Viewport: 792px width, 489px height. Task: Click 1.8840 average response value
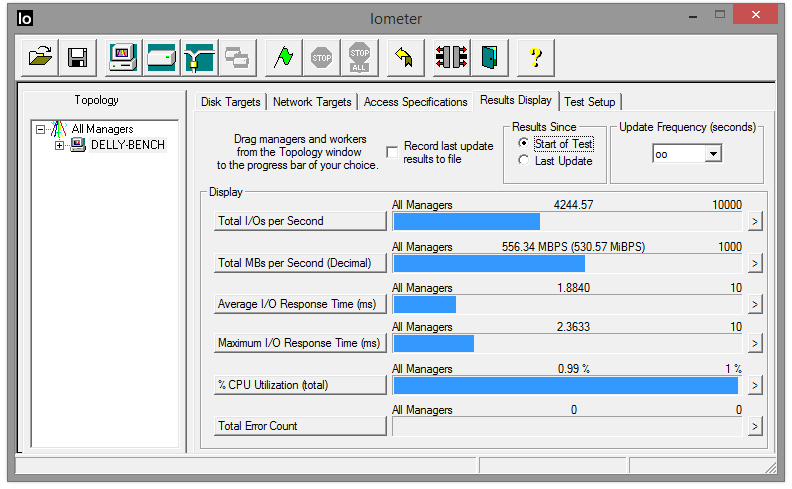click(573, 287)
